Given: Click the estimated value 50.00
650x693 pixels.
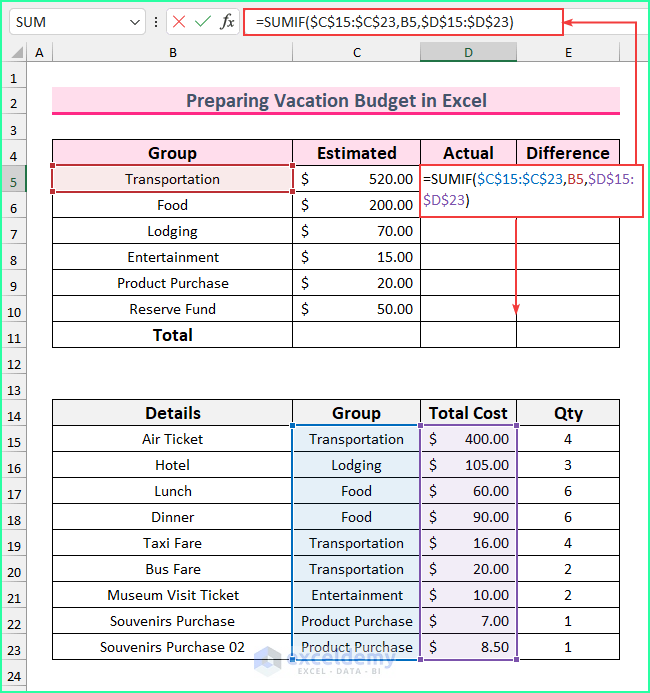Looking at the screenshot, I should pos(357,309).
